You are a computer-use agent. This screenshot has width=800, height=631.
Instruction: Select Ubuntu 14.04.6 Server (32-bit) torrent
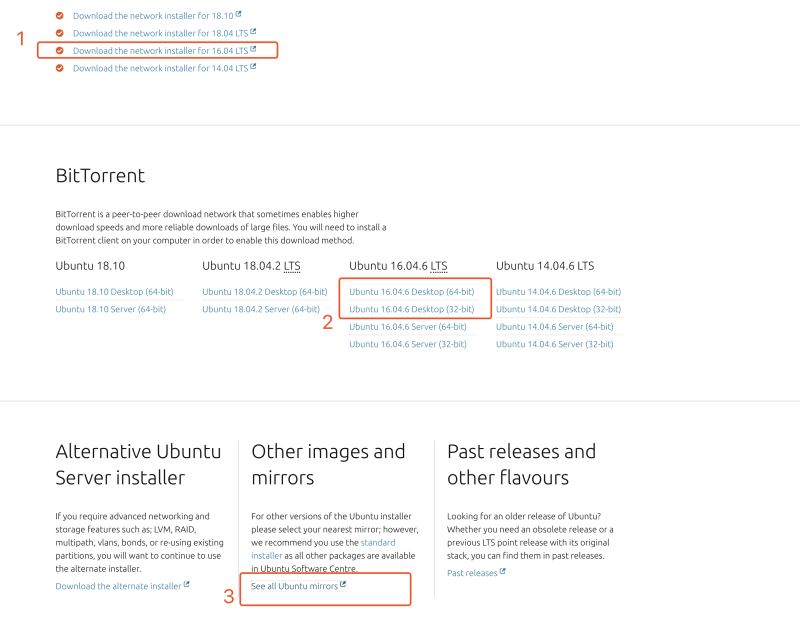tap(554, 344)
